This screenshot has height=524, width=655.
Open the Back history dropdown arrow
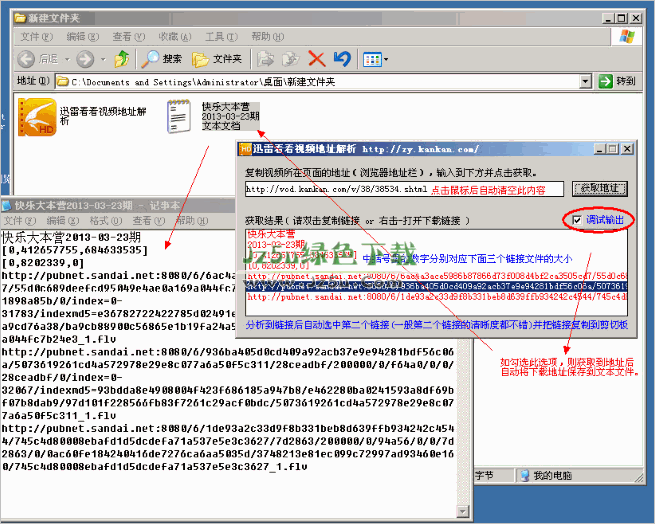[67, 59]
